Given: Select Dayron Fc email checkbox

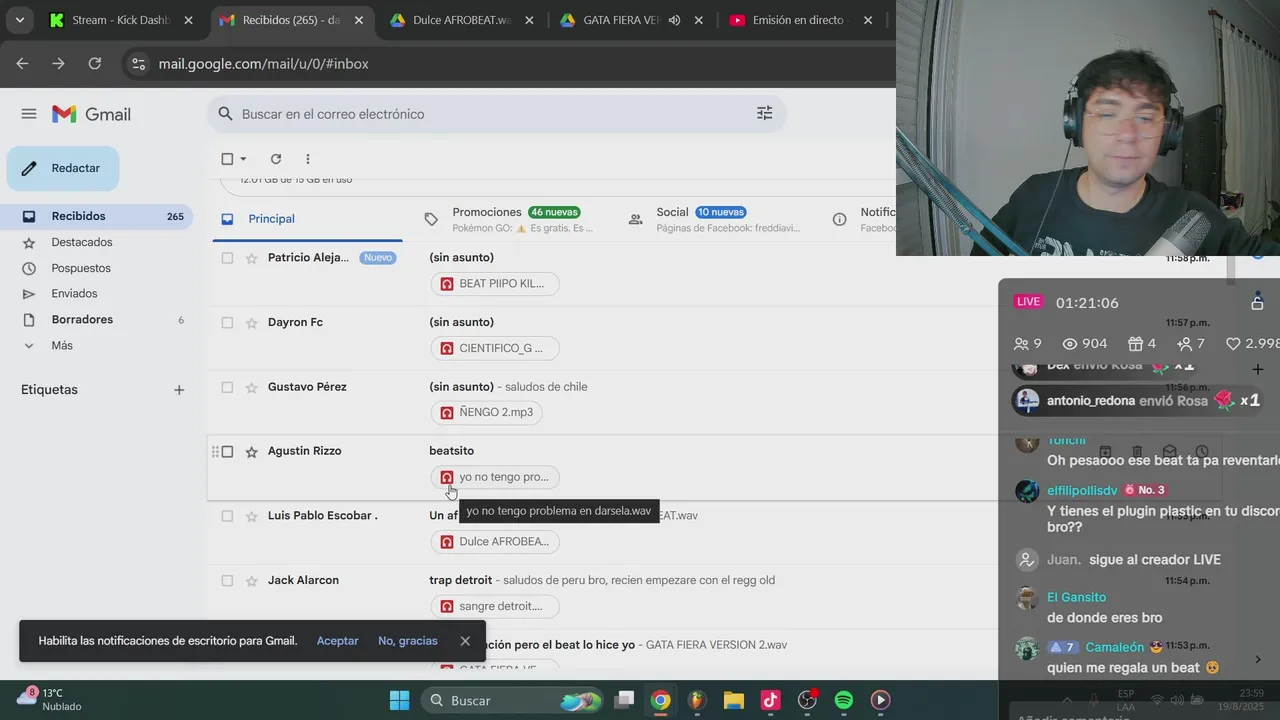Looking at the screenshot, I should pos(227,323).
